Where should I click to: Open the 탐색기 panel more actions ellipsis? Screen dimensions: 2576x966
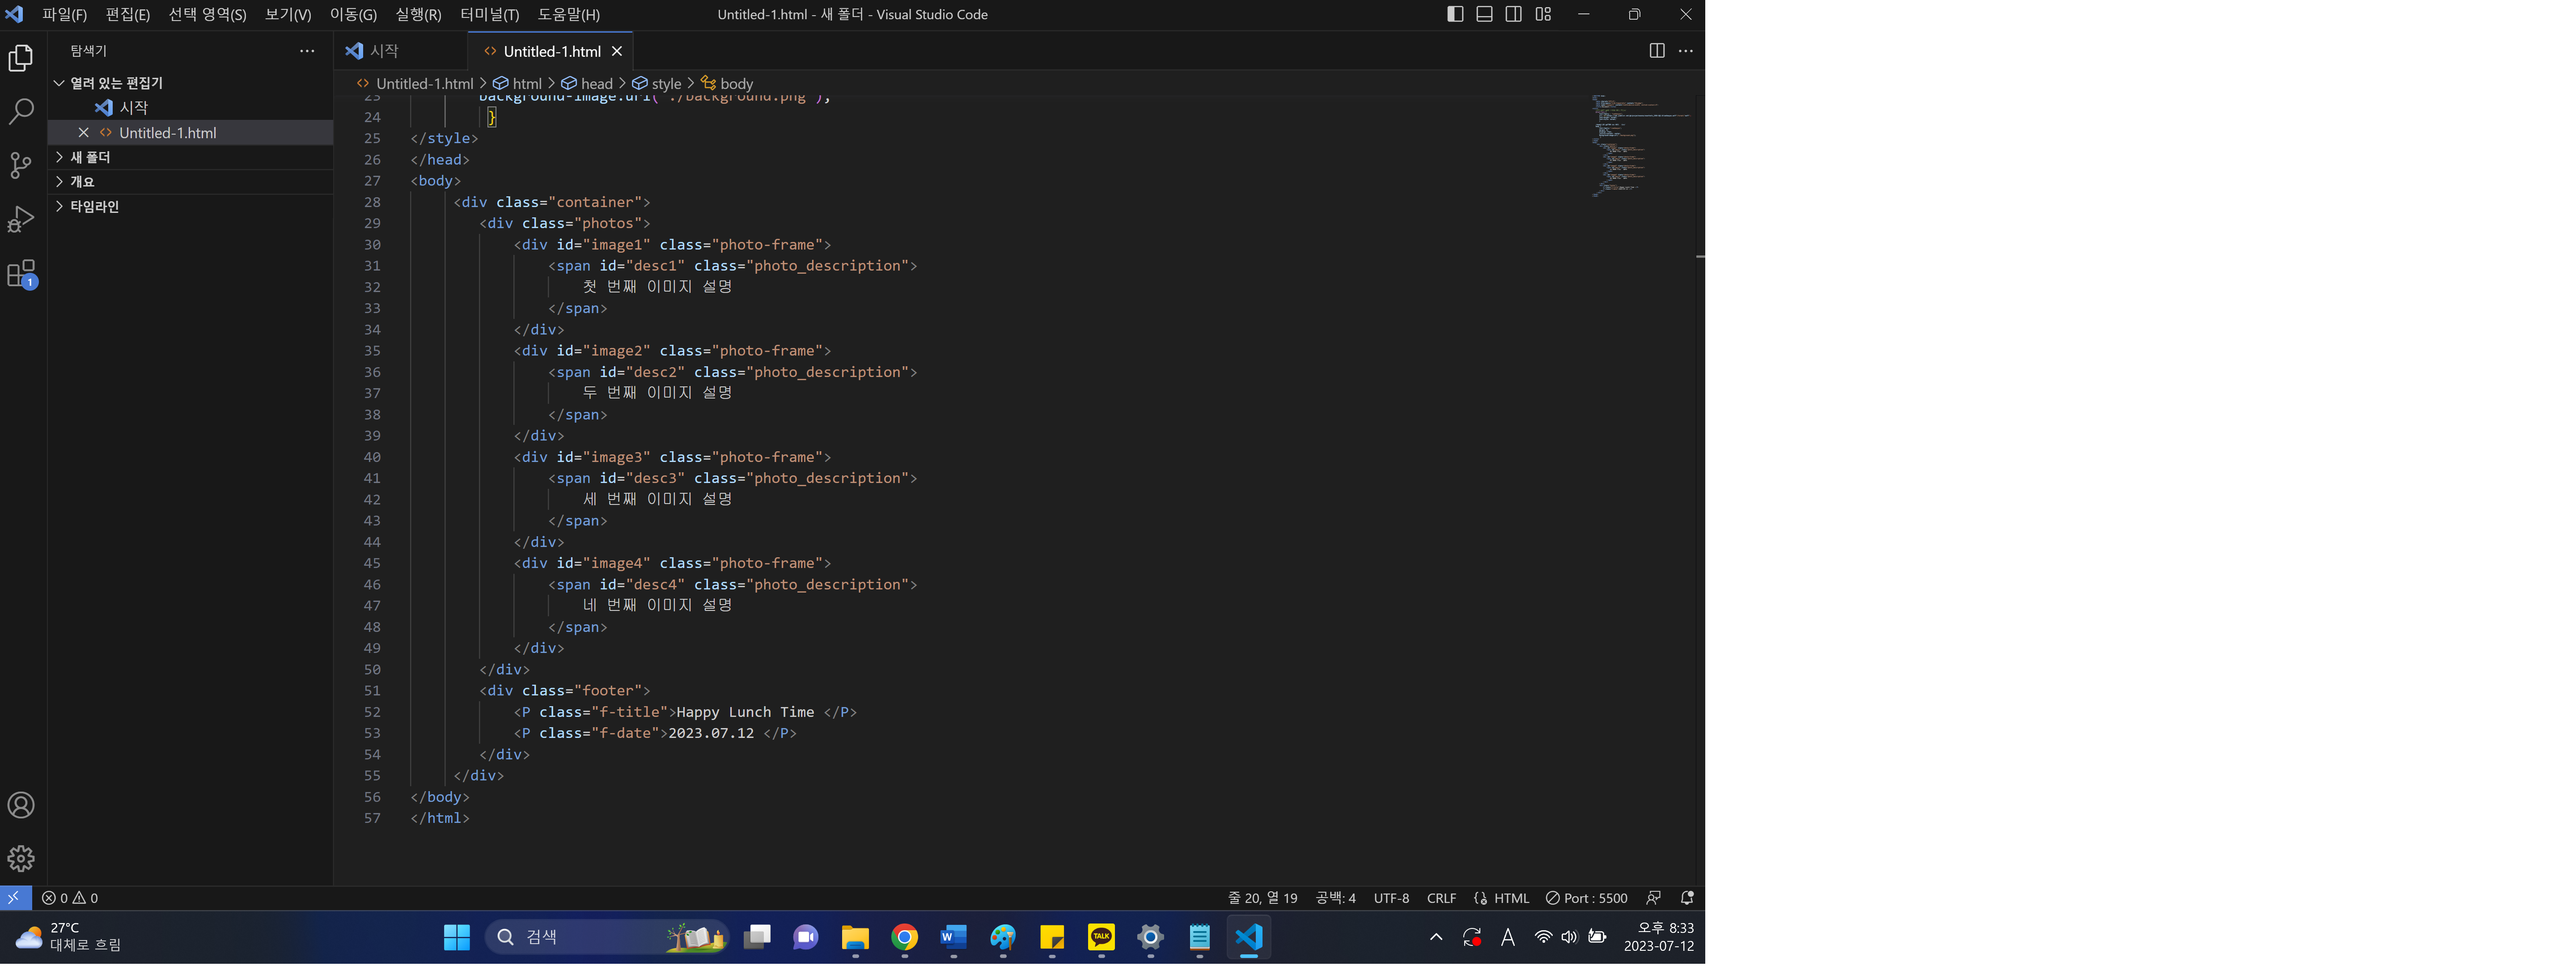(x=307, y=51)
